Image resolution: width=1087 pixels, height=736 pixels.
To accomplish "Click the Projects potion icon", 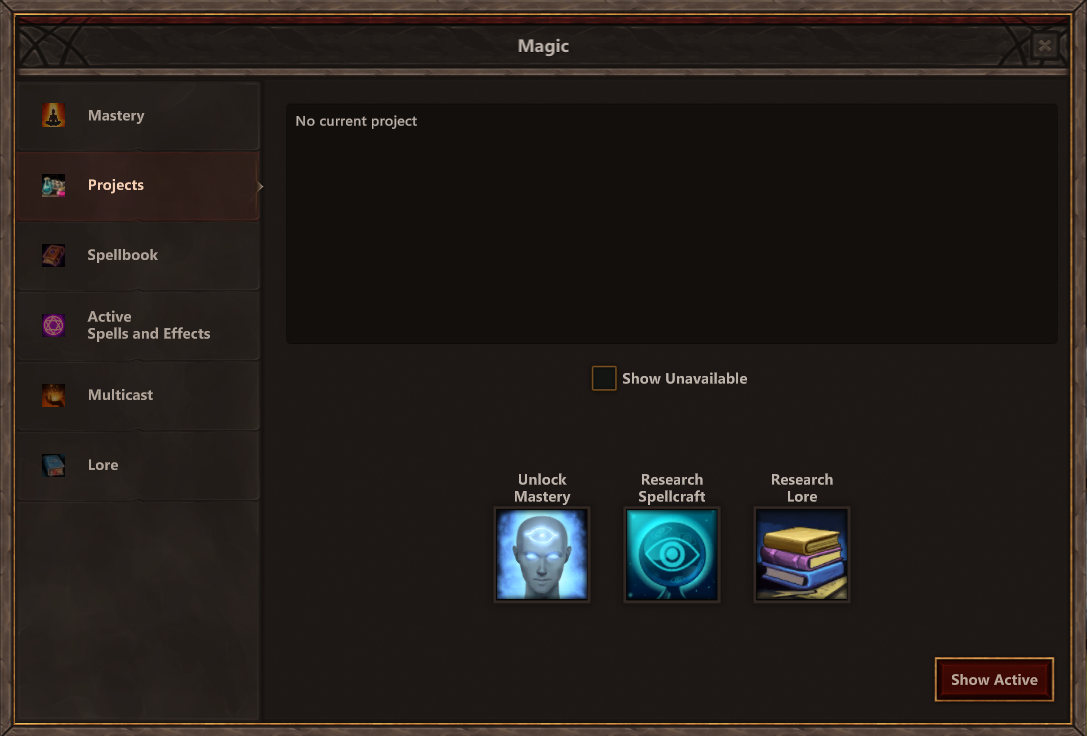I will [53, 185].
